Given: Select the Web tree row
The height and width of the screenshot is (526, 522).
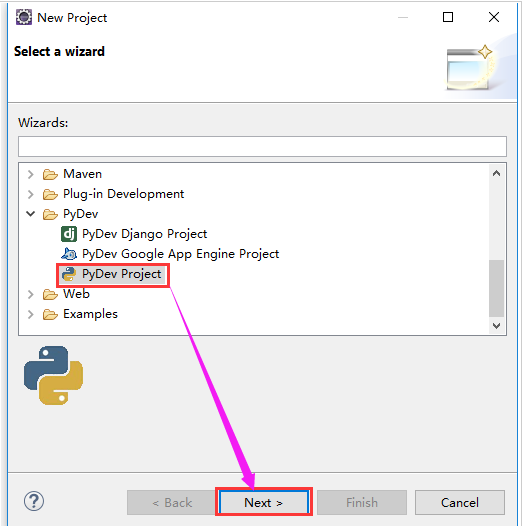Looking at the screenshot, I should point(76,294).
